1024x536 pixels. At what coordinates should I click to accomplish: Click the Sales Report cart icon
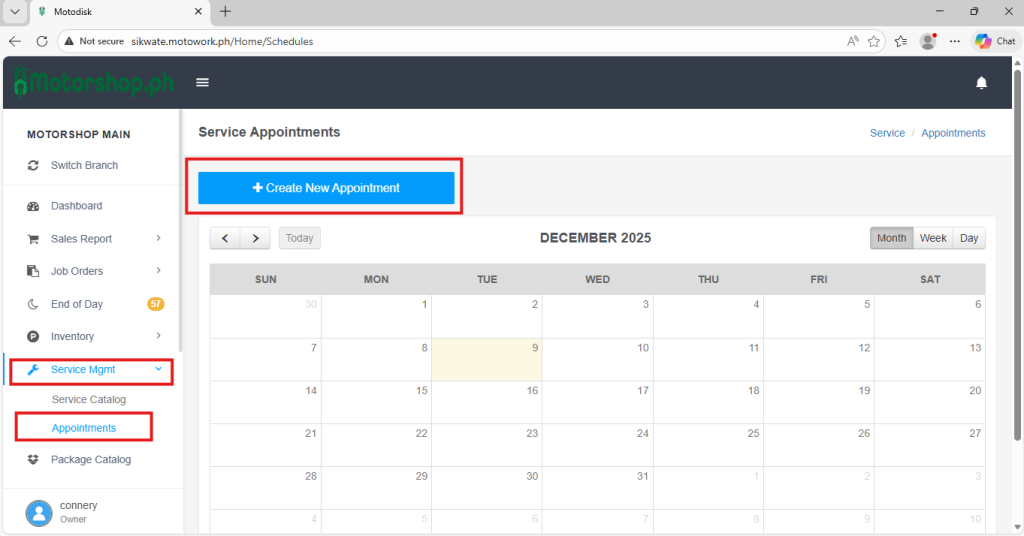point(33,239)
